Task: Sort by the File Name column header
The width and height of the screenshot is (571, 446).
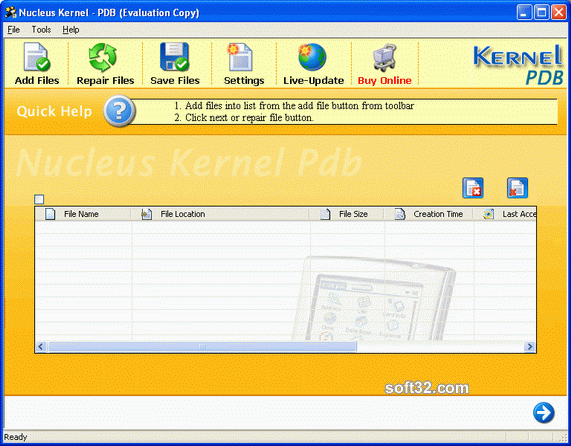Action: [83, 214]
